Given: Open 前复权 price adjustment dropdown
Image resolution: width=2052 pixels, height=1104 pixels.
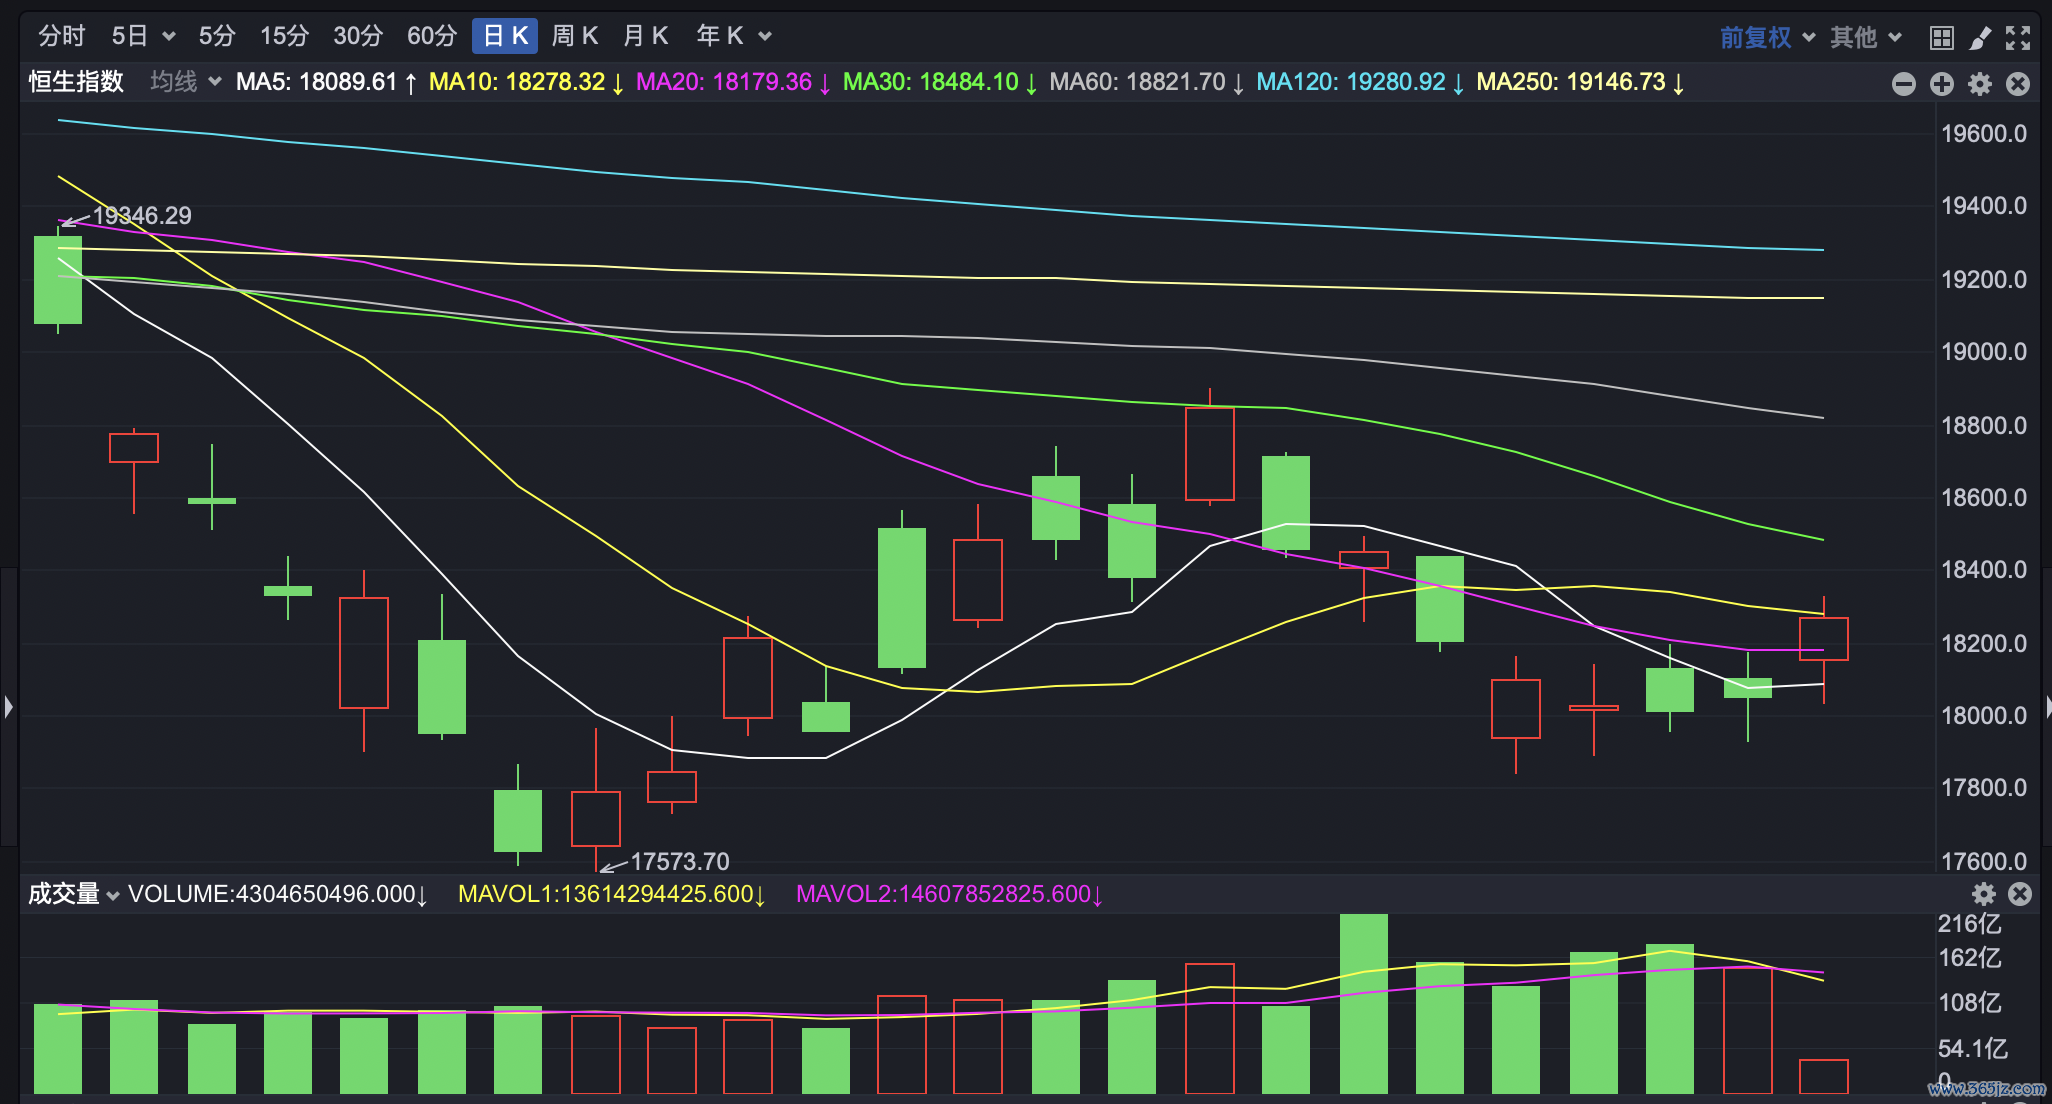Looking at the screenshot, I should click(1767, 38).
